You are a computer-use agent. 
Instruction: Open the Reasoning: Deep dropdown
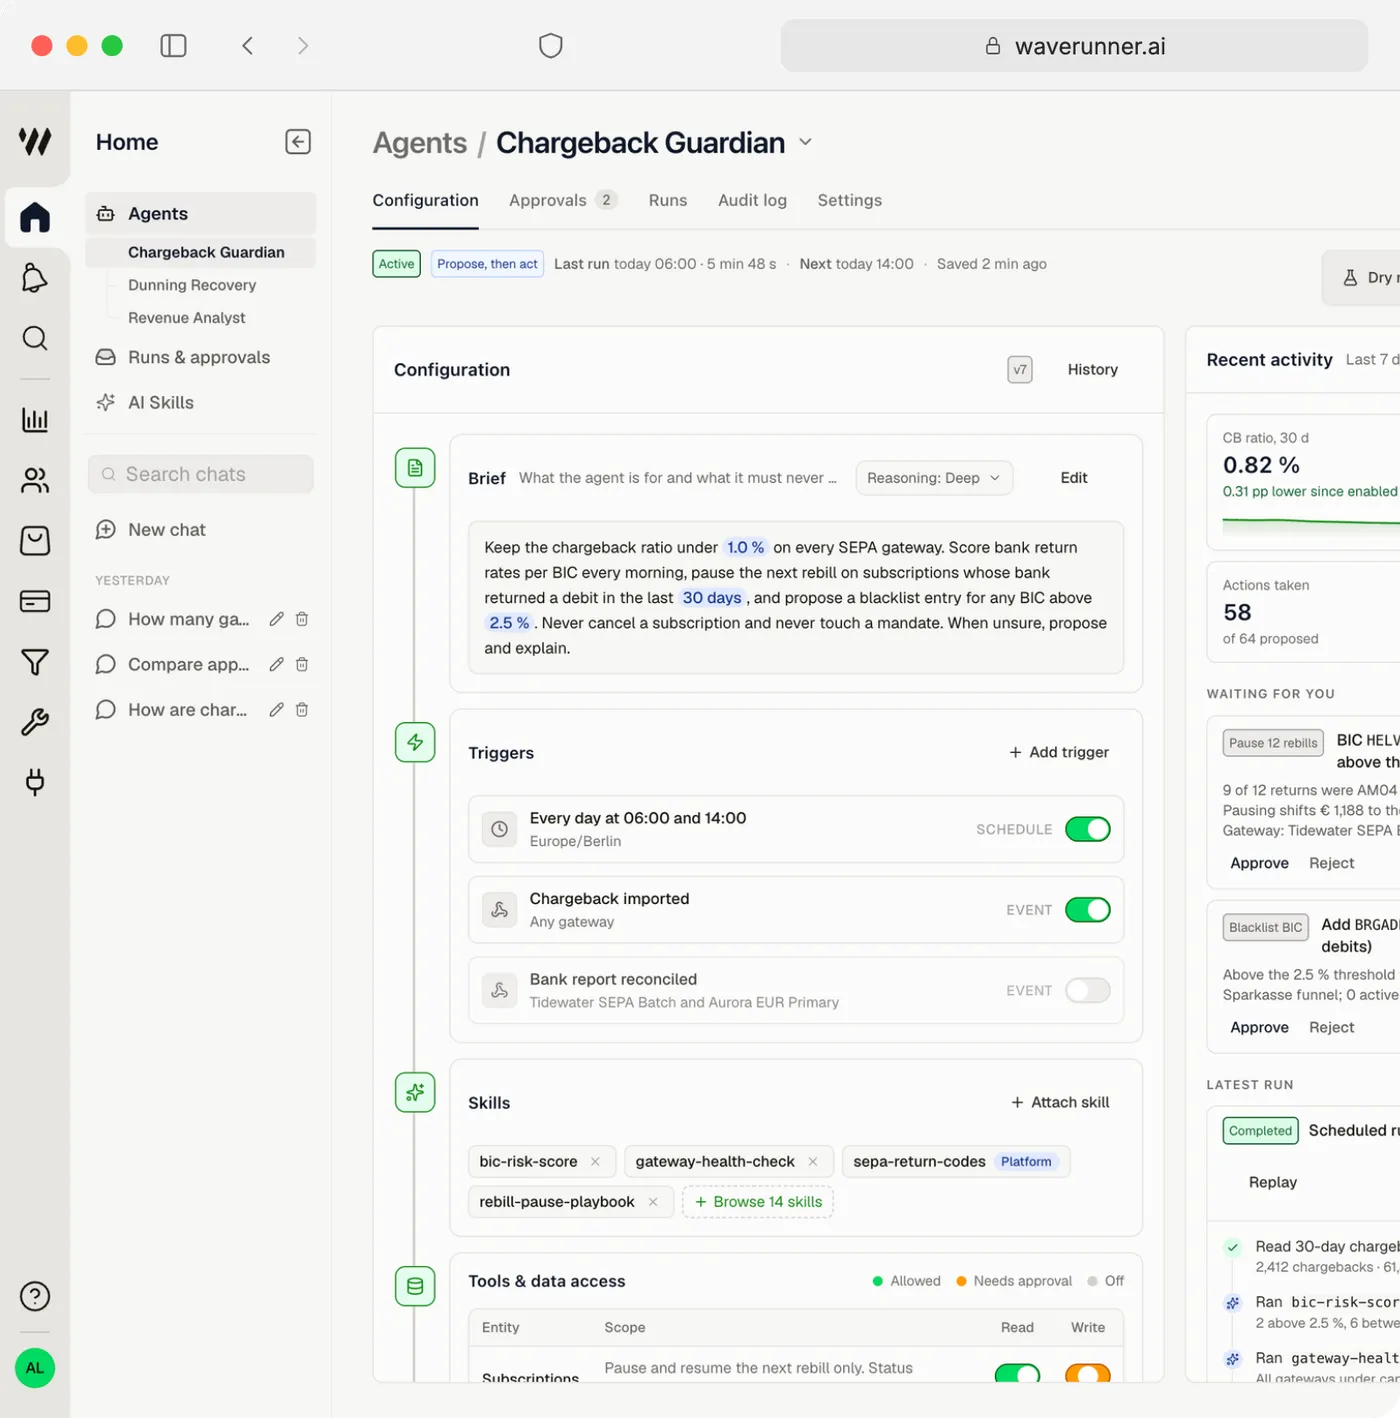click(934, 478)
